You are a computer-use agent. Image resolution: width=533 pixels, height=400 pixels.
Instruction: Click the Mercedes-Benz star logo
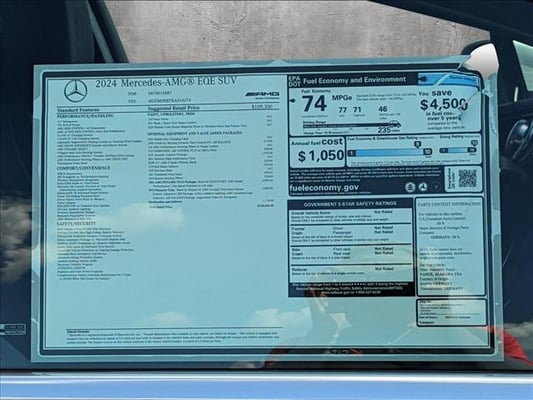[x=75, y=91]
